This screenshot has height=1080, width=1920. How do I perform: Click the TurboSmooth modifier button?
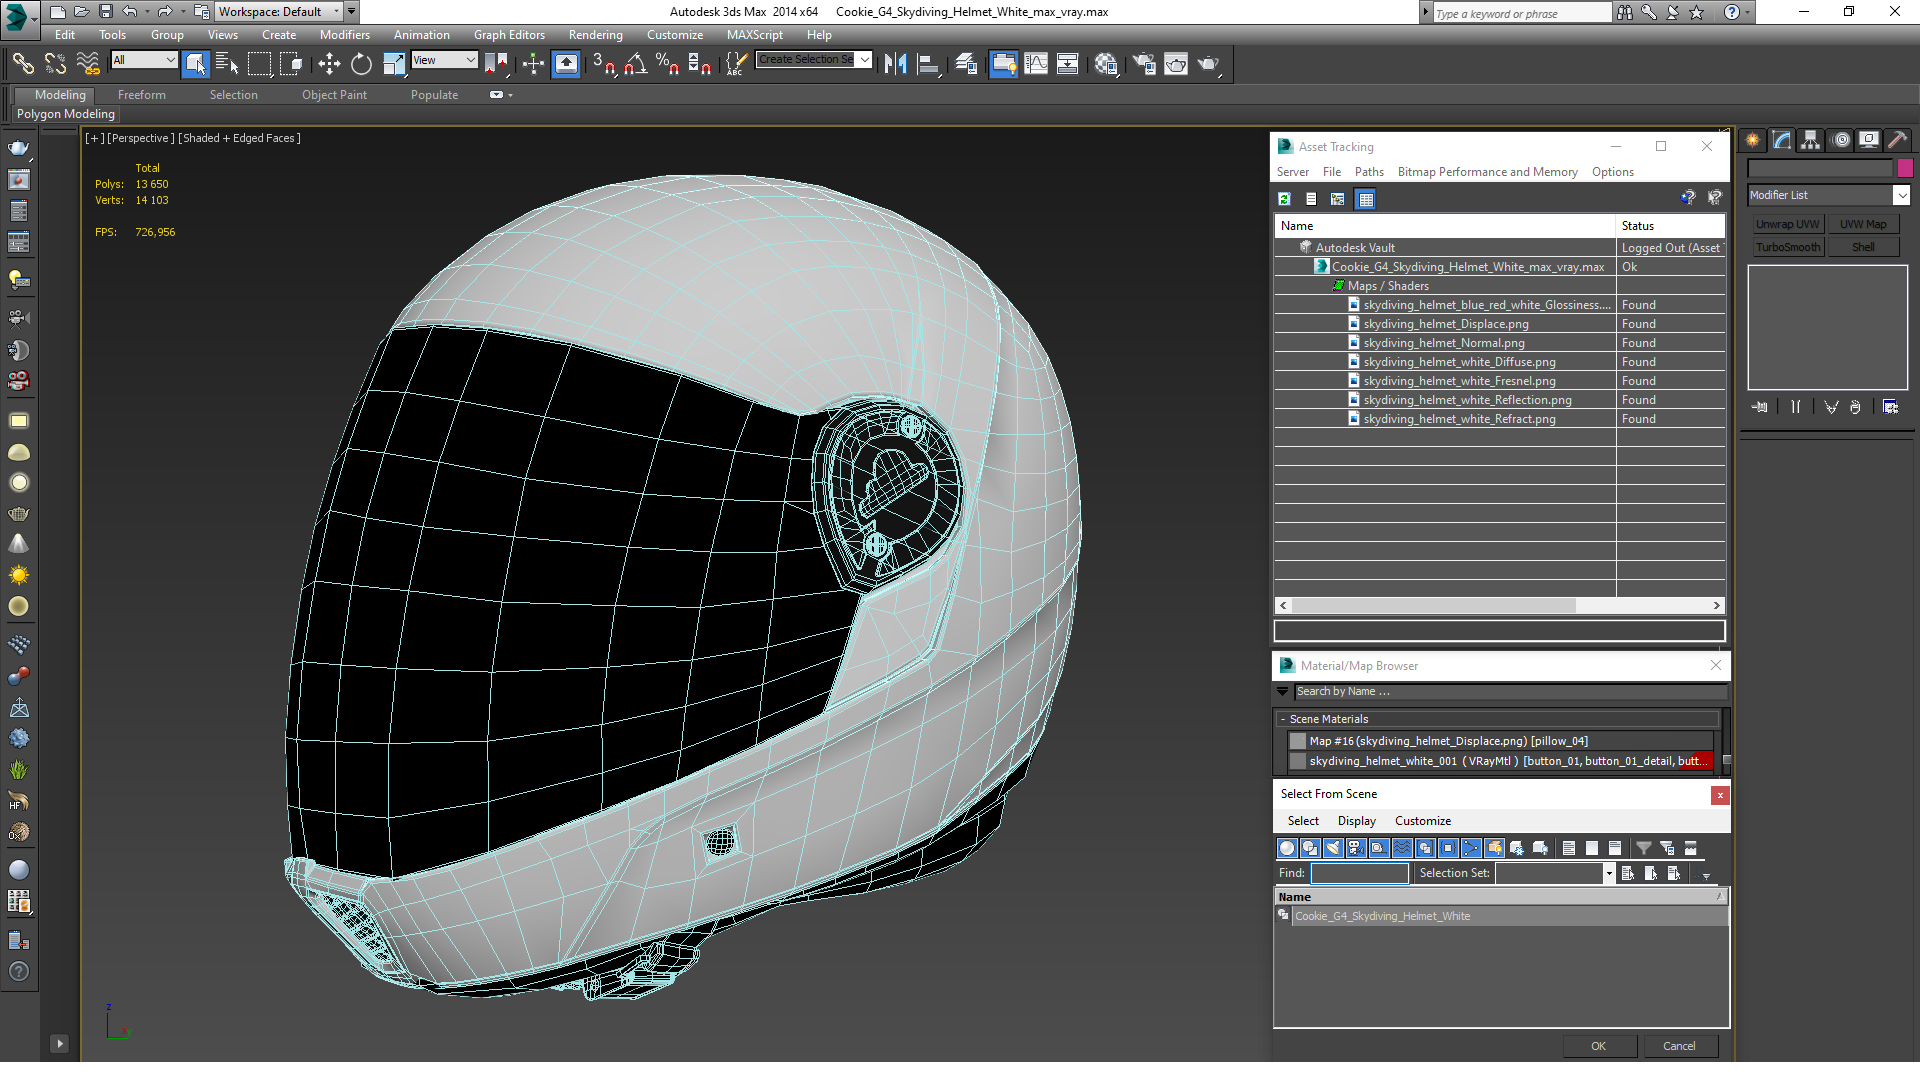[1787, 247]
